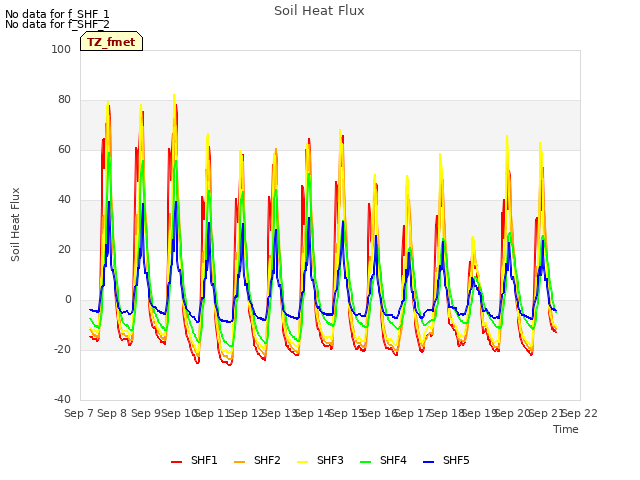640x480 pixels.
Task: Click the red SHF1 legend swatch
Action: coord(176,462)
